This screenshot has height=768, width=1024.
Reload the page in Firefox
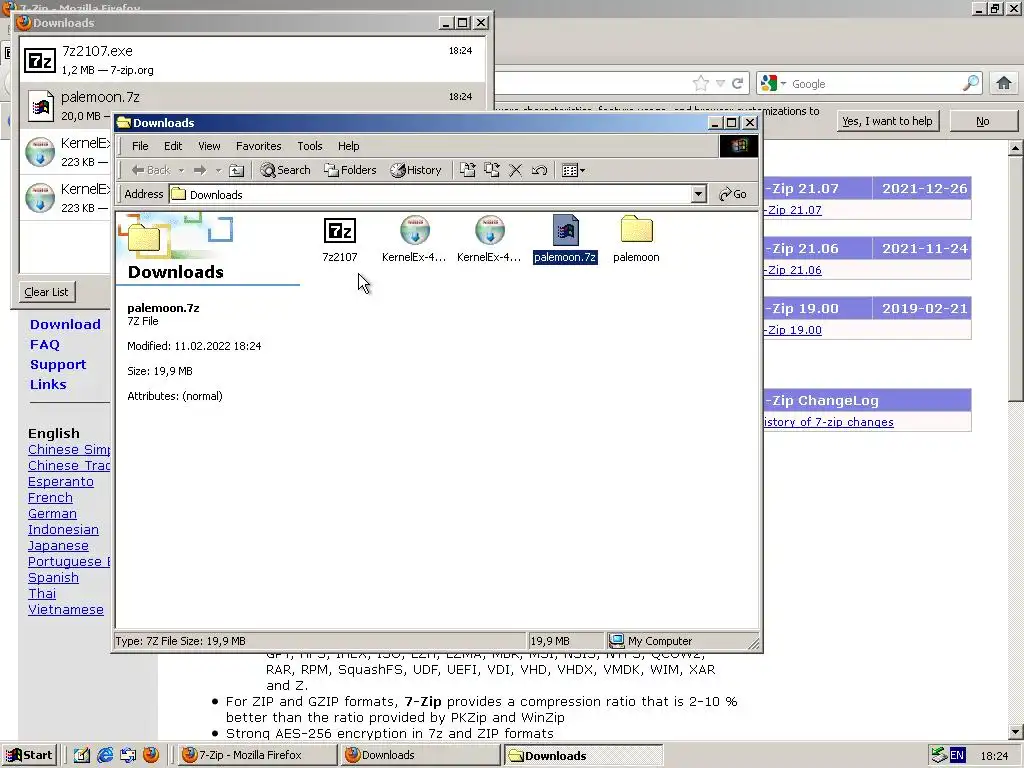pyautogui.click(x=737, y=84)
